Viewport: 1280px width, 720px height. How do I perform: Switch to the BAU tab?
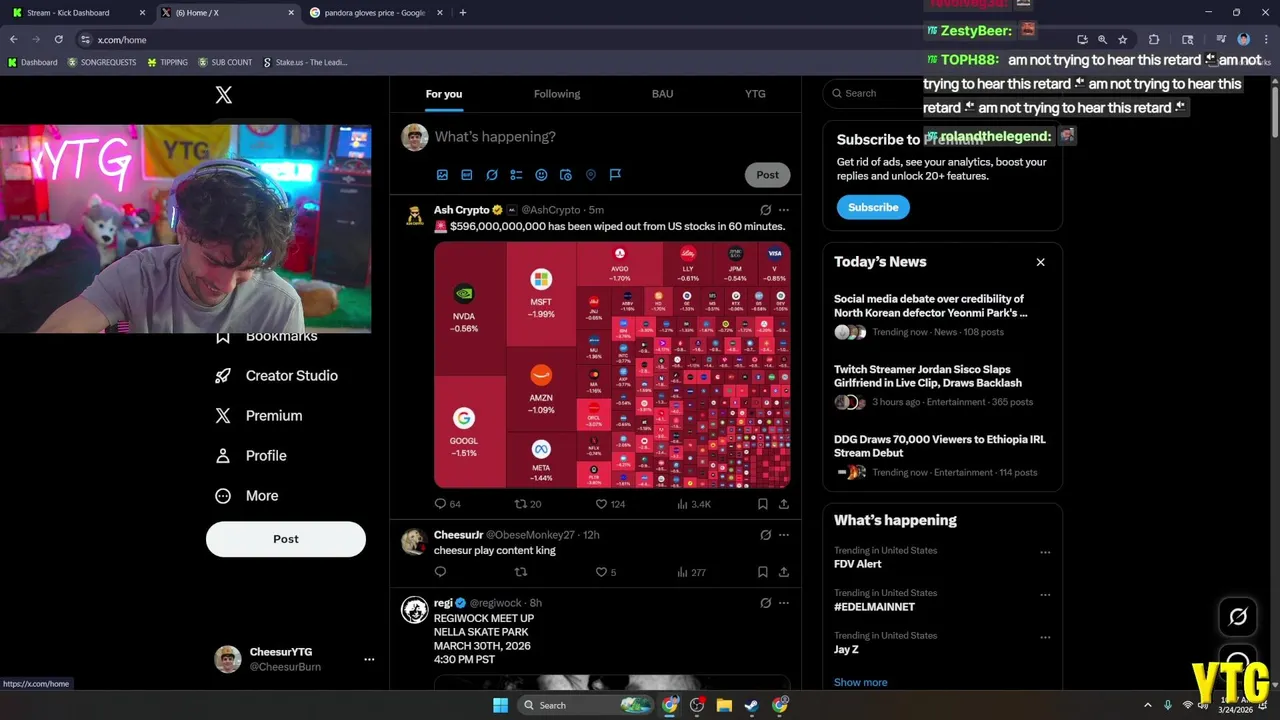pyautogui.click(x=662, y=94)
